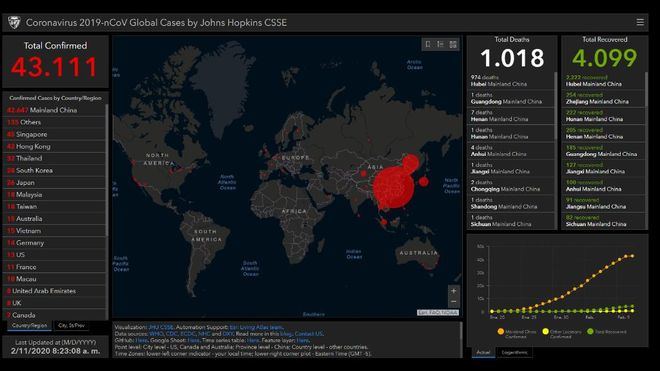Open the basemap gallery grid icon
660x371 pixels.
point(453,44)
